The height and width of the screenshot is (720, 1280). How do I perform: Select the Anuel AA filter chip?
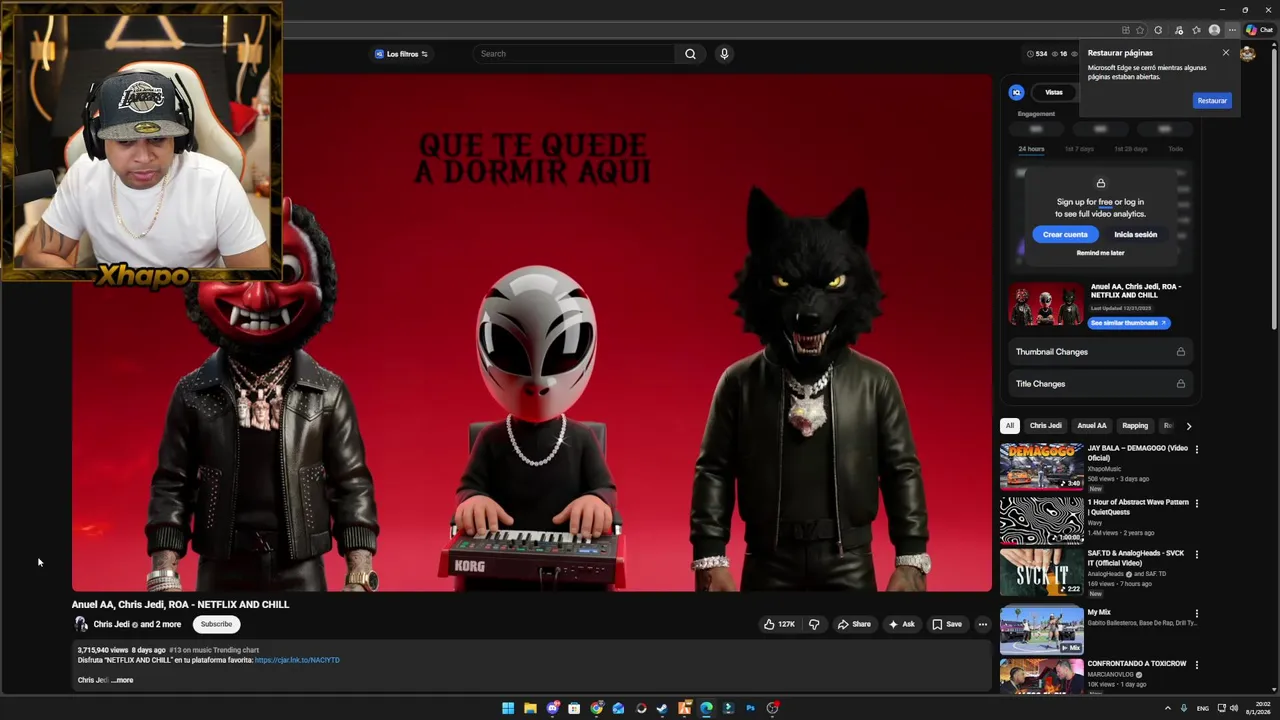(1092, 426)
